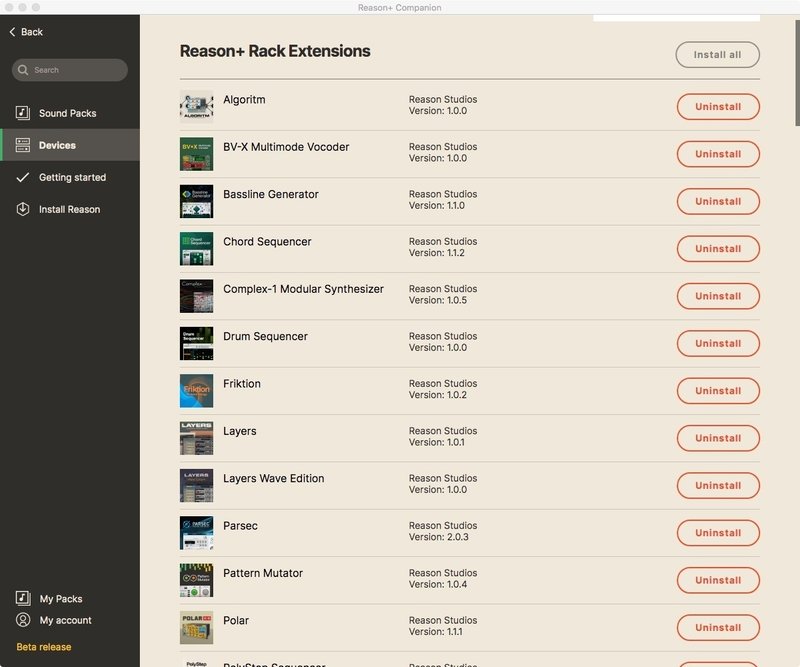Uninstall Drum Sequencer
Screen dimensions: 800x667
[718, 343]
